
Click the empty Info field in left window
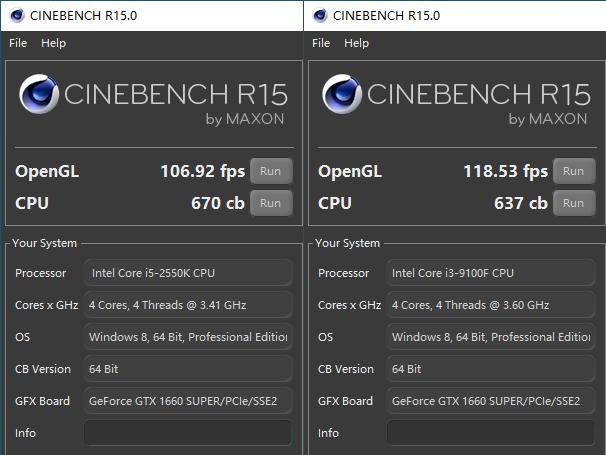click(188, 433)
